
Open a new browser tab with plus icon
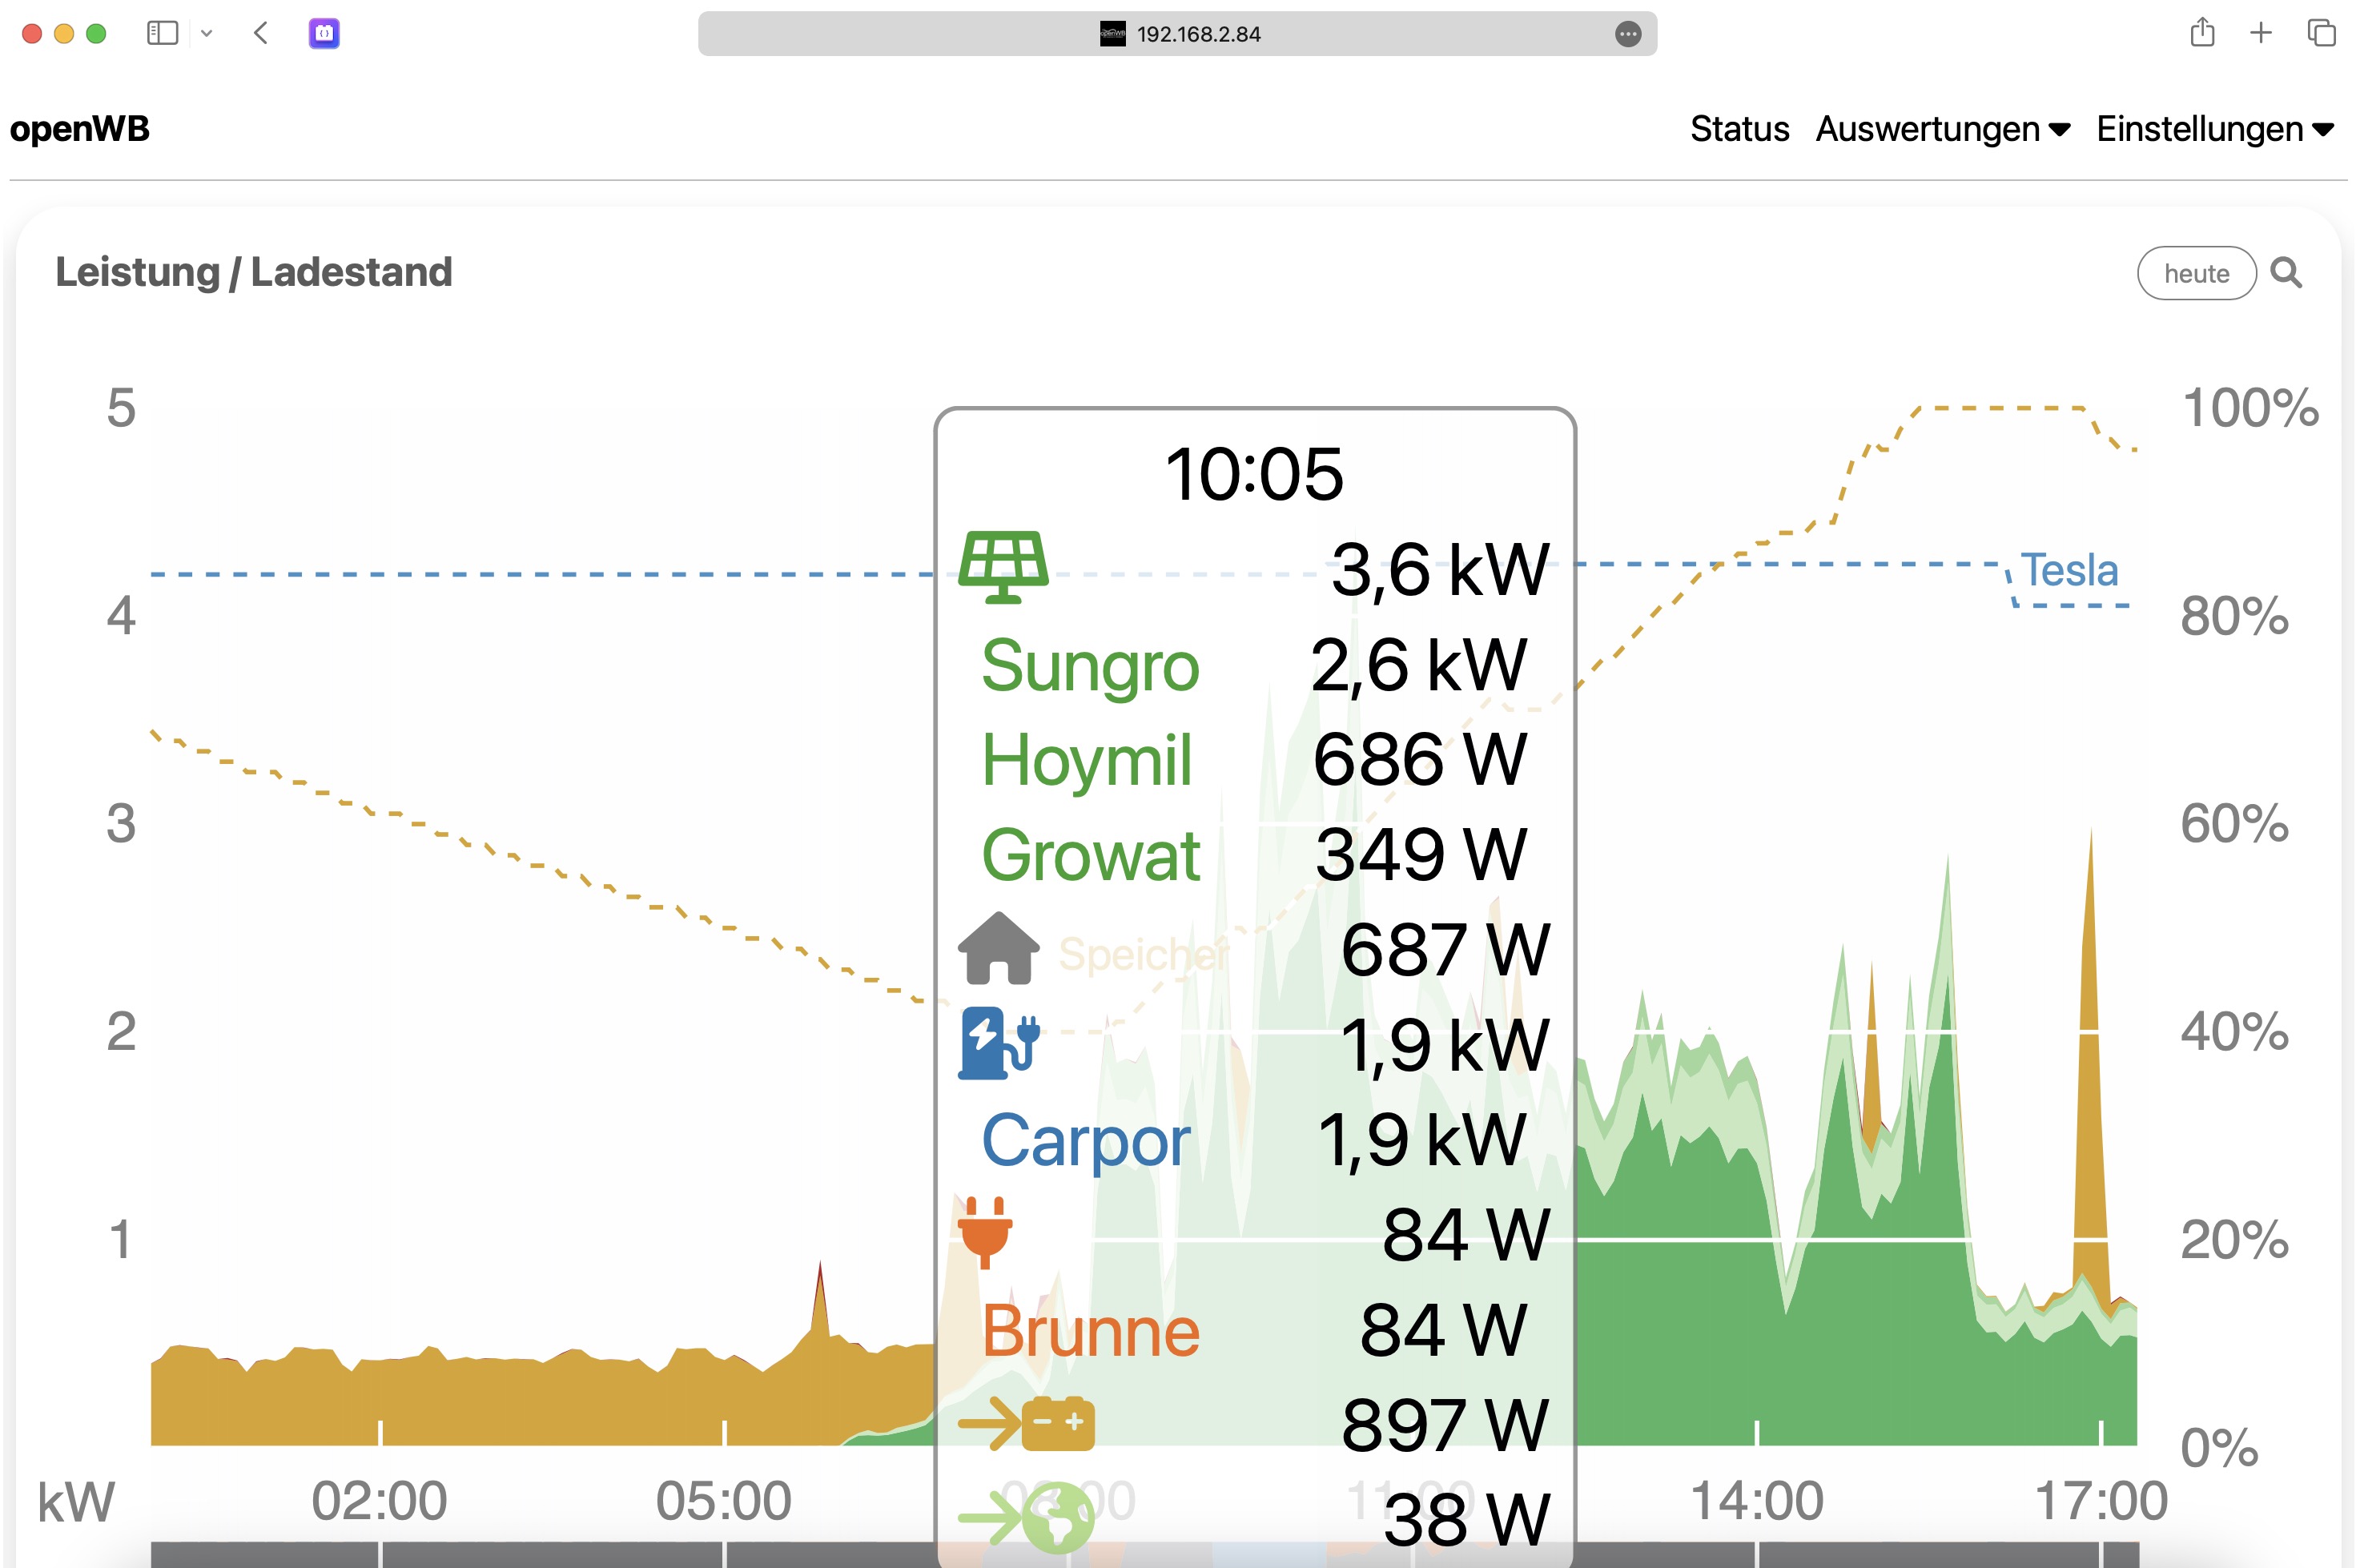[x=2261, y=33]
